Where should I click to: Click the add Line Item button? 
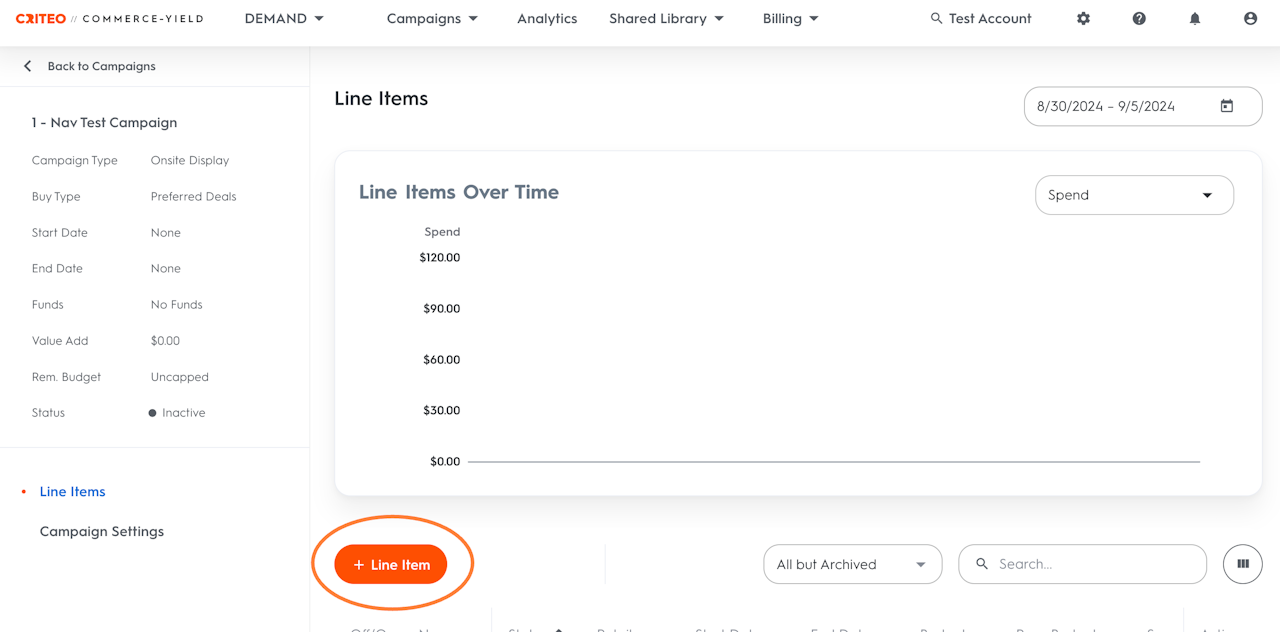pos(391,564)
